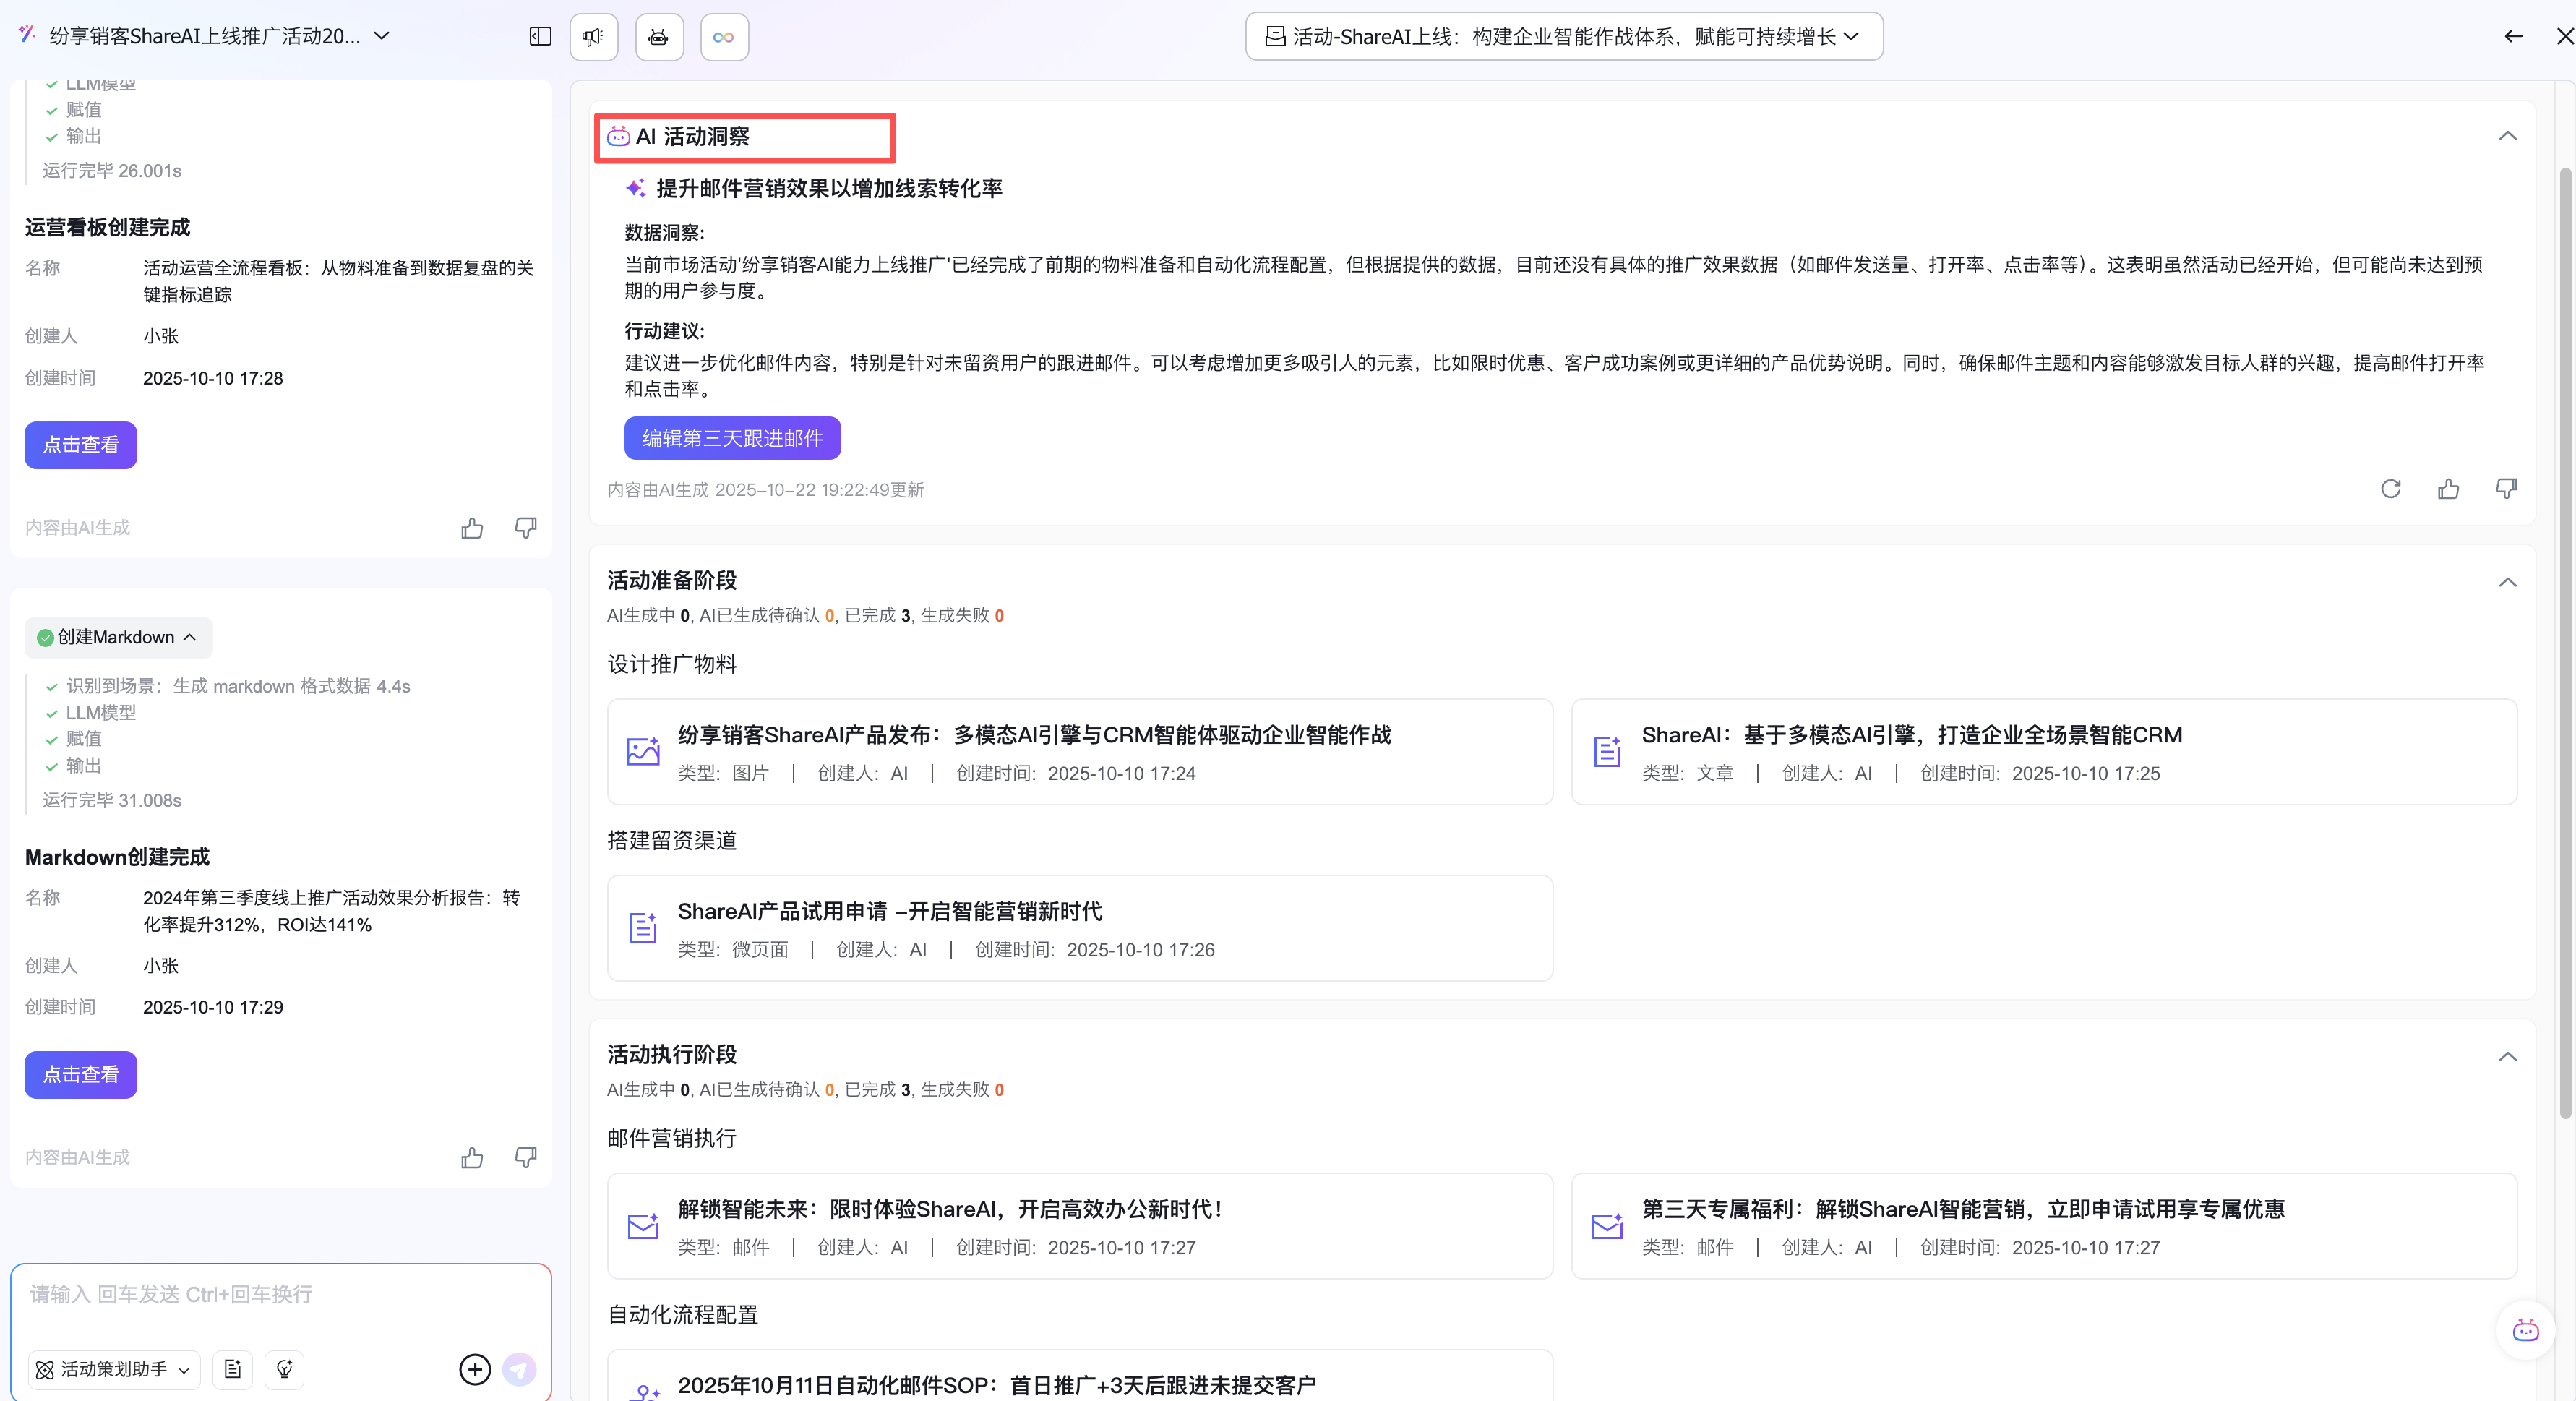Click the robot assistant icon in top toolbar

[658, 37]
